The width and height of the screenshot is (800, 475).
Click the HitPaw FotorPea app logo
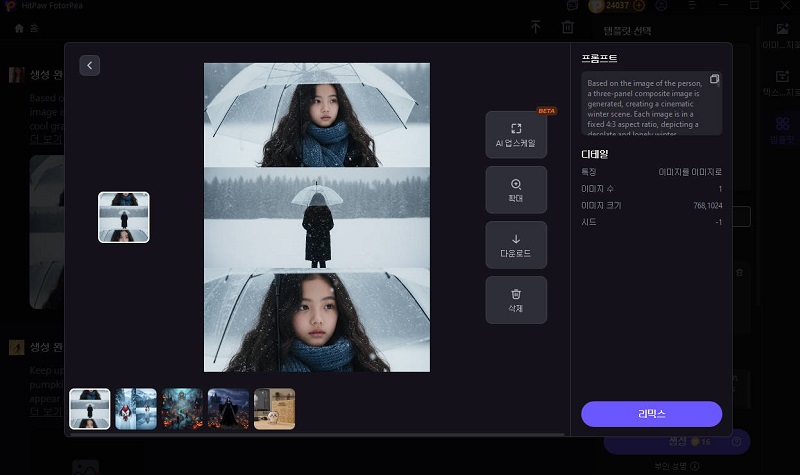click(10, 6)
